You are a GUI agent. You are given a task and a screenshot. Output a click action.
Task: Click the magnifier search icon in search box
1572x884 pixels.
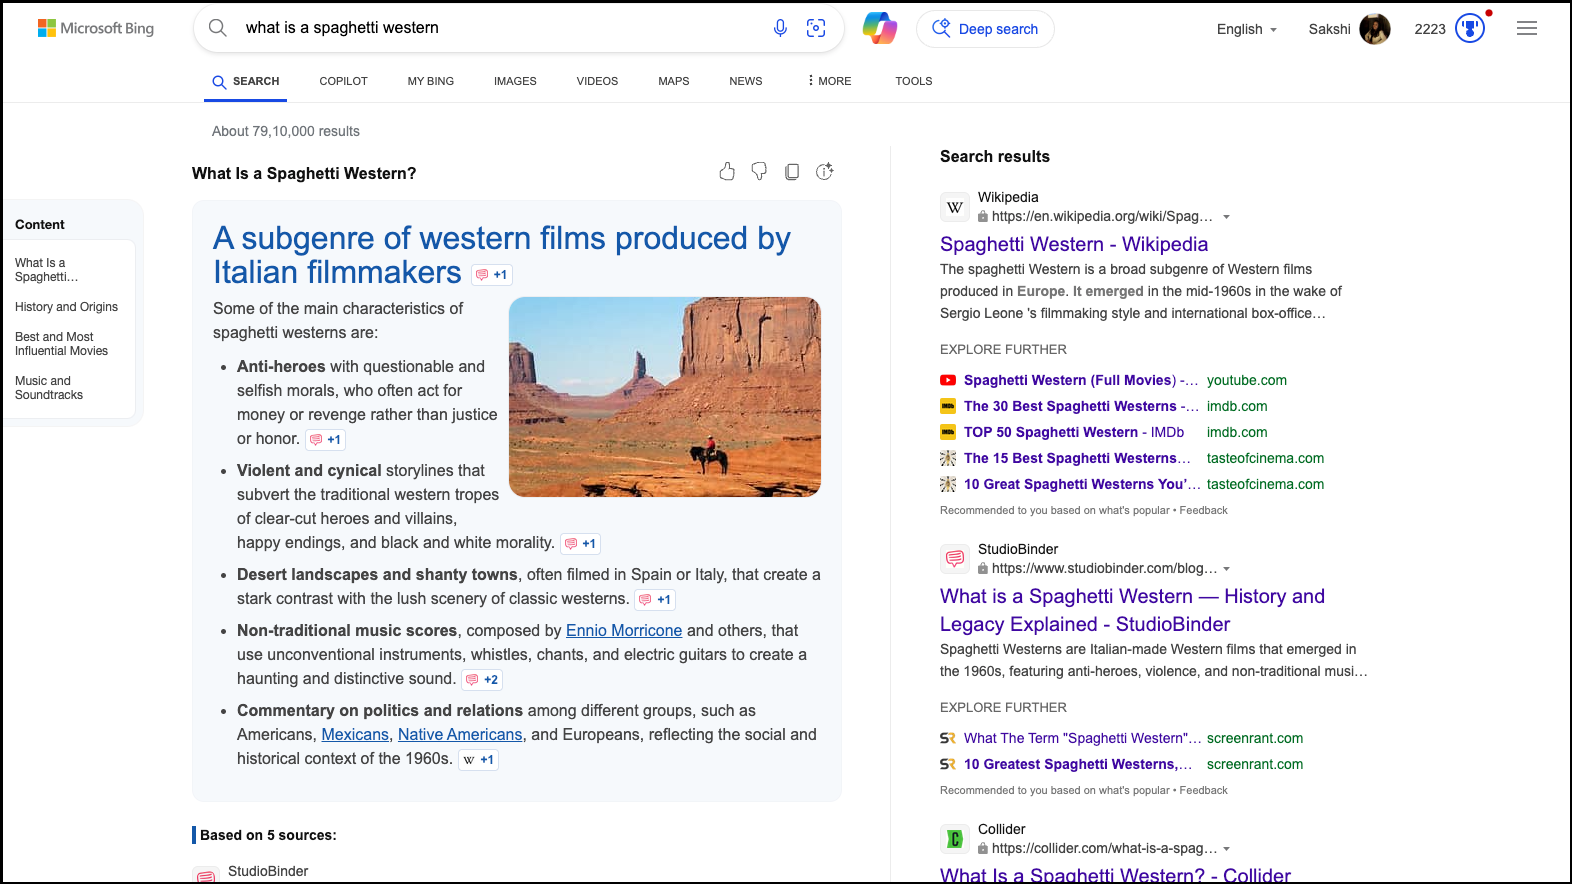click(218, 28)
